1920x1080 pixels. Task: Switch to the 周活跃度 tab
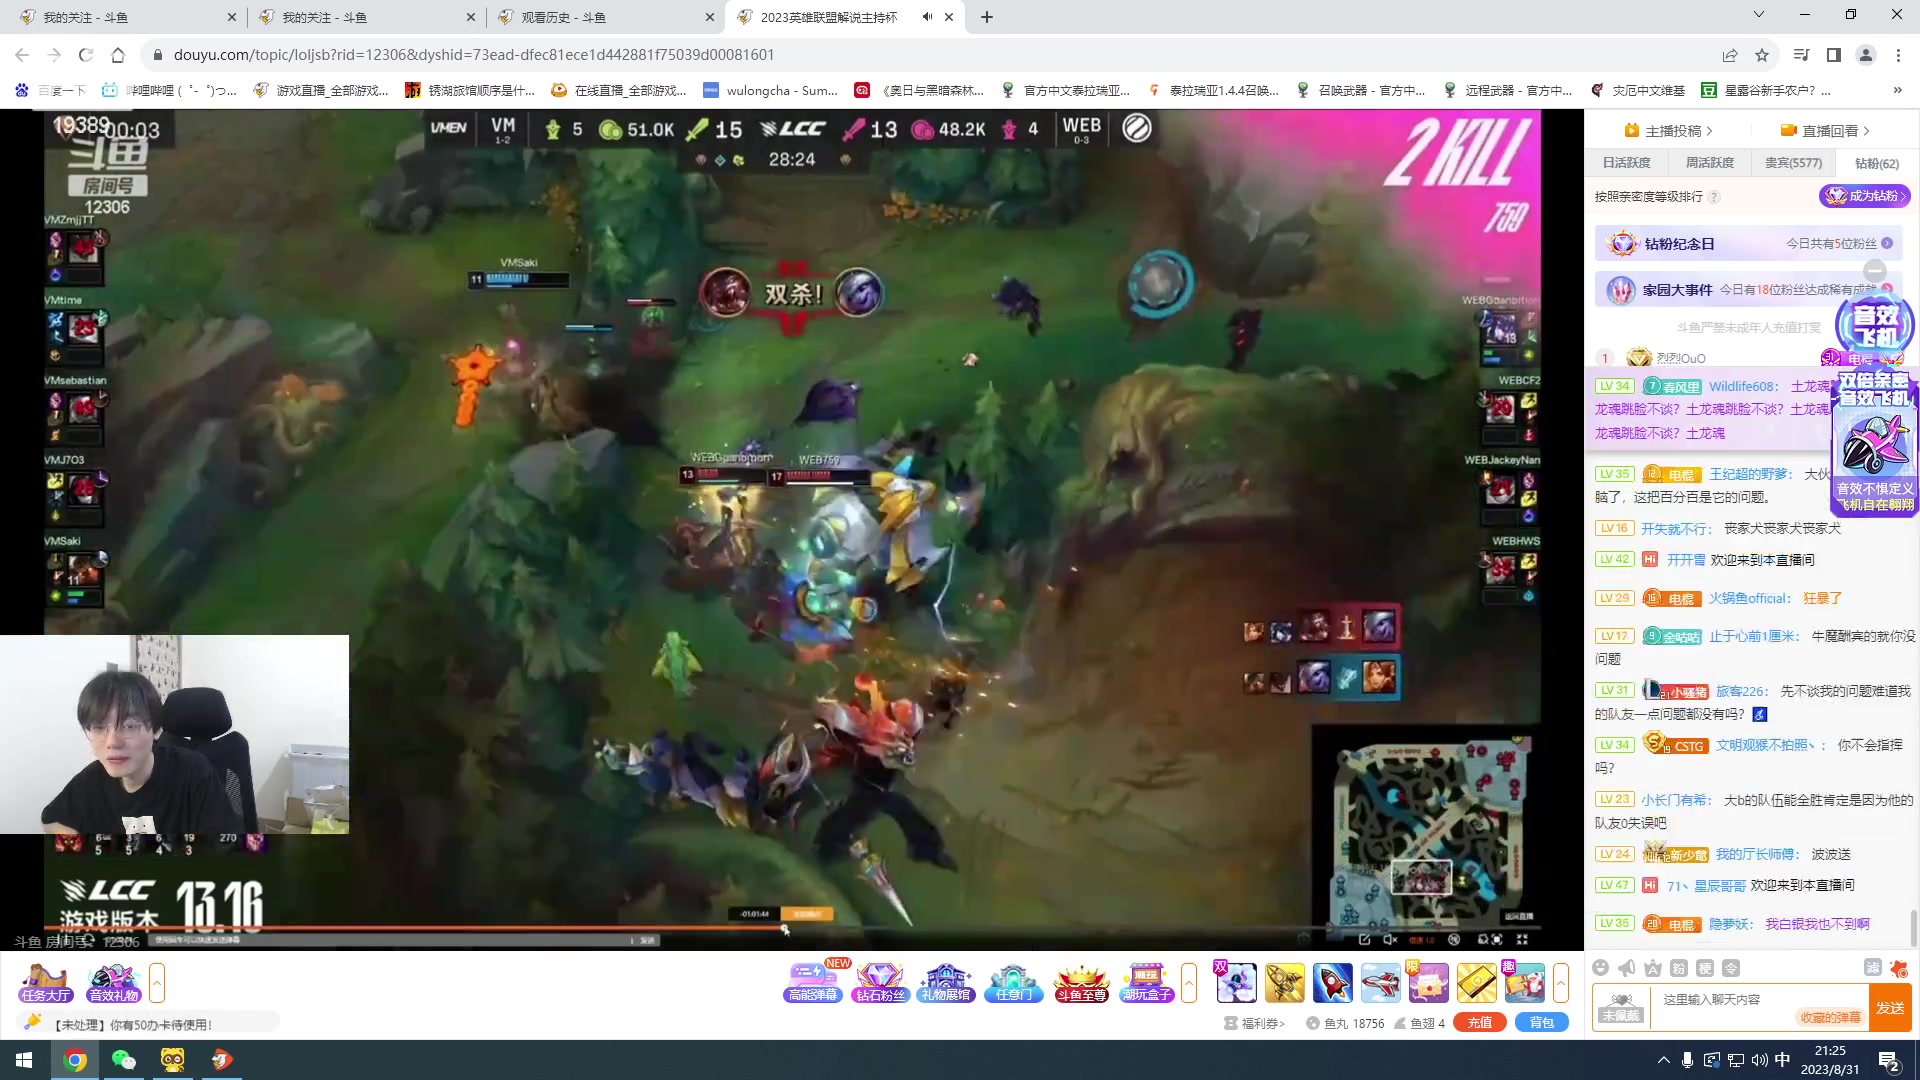click(1709, 163)
